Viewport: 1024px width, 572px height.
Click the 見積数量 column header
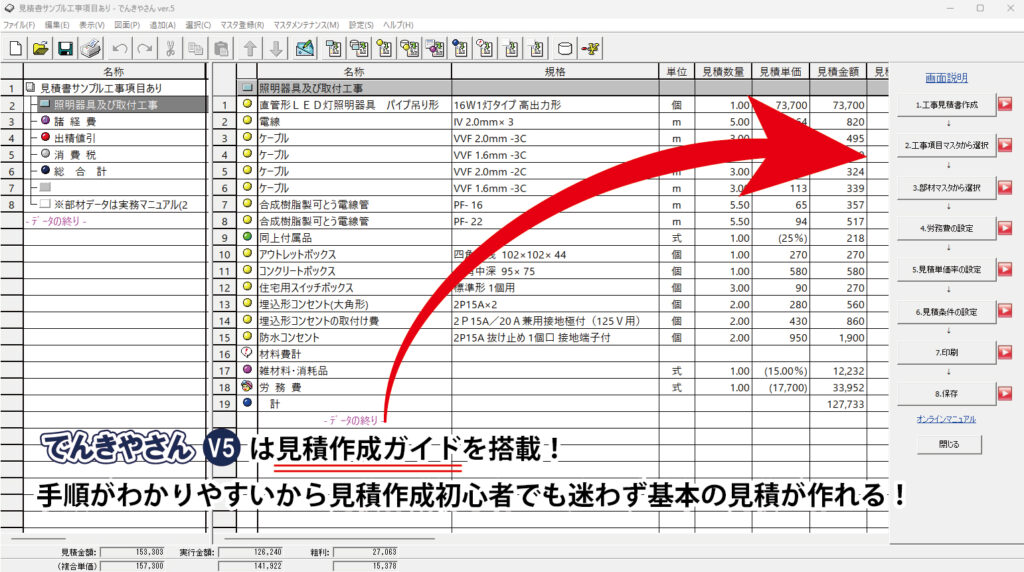723,71
